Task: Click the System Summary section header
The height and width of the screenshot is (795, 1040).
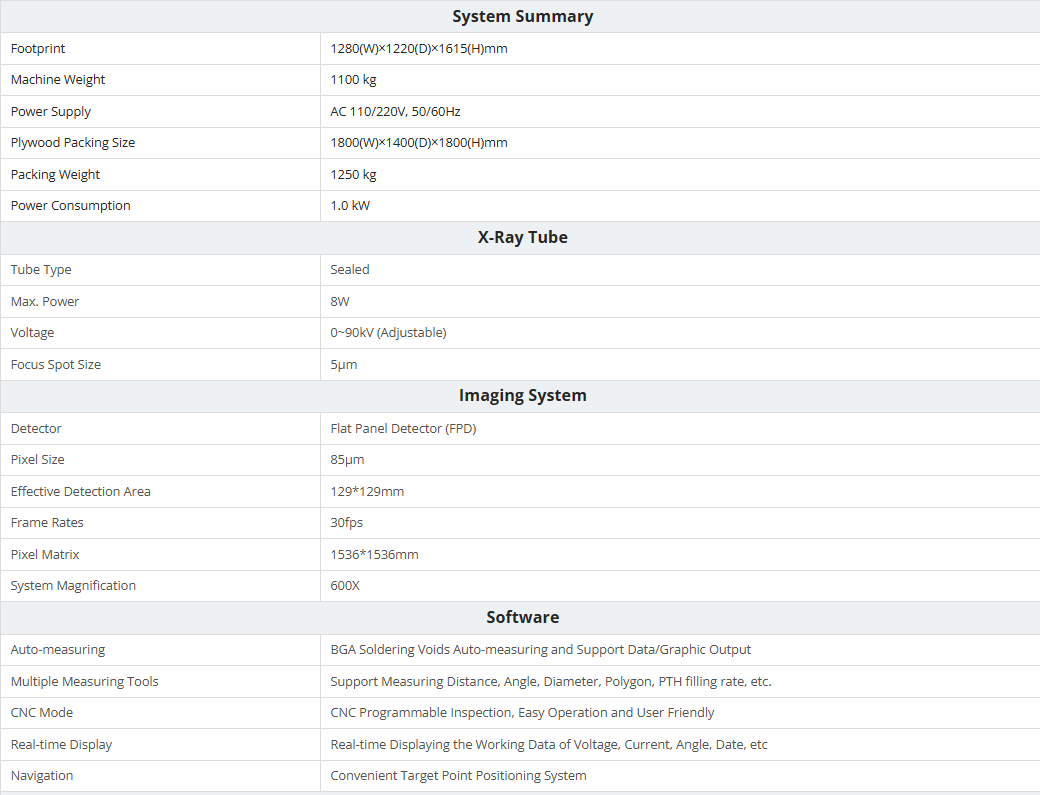Action: click(x=522, y=16)
